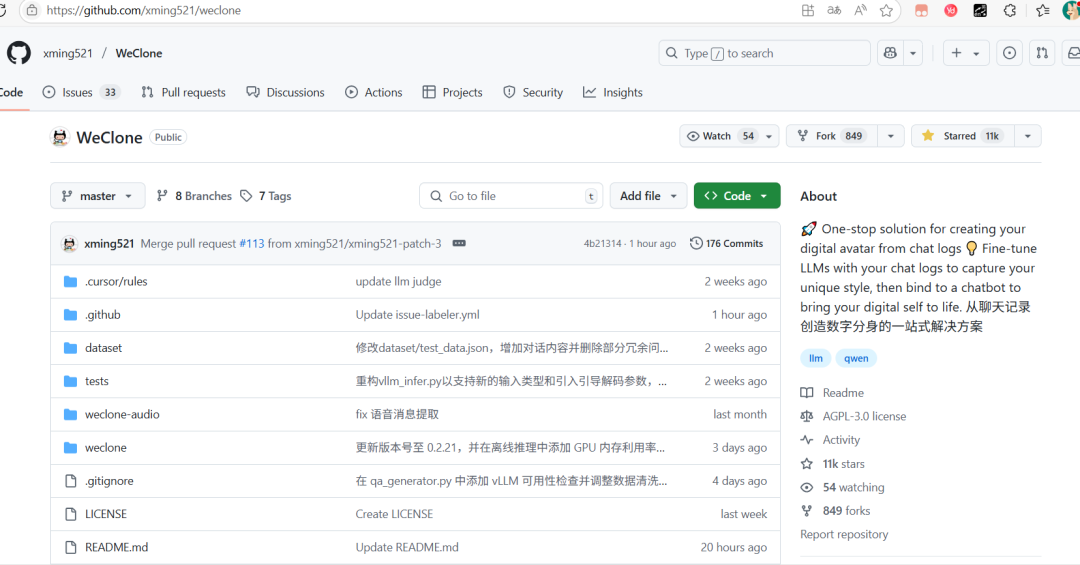Viewport: 1080px width, 565px height.
Task: Go to GitHub home via Octocat logo
Action: click(19, 53)
